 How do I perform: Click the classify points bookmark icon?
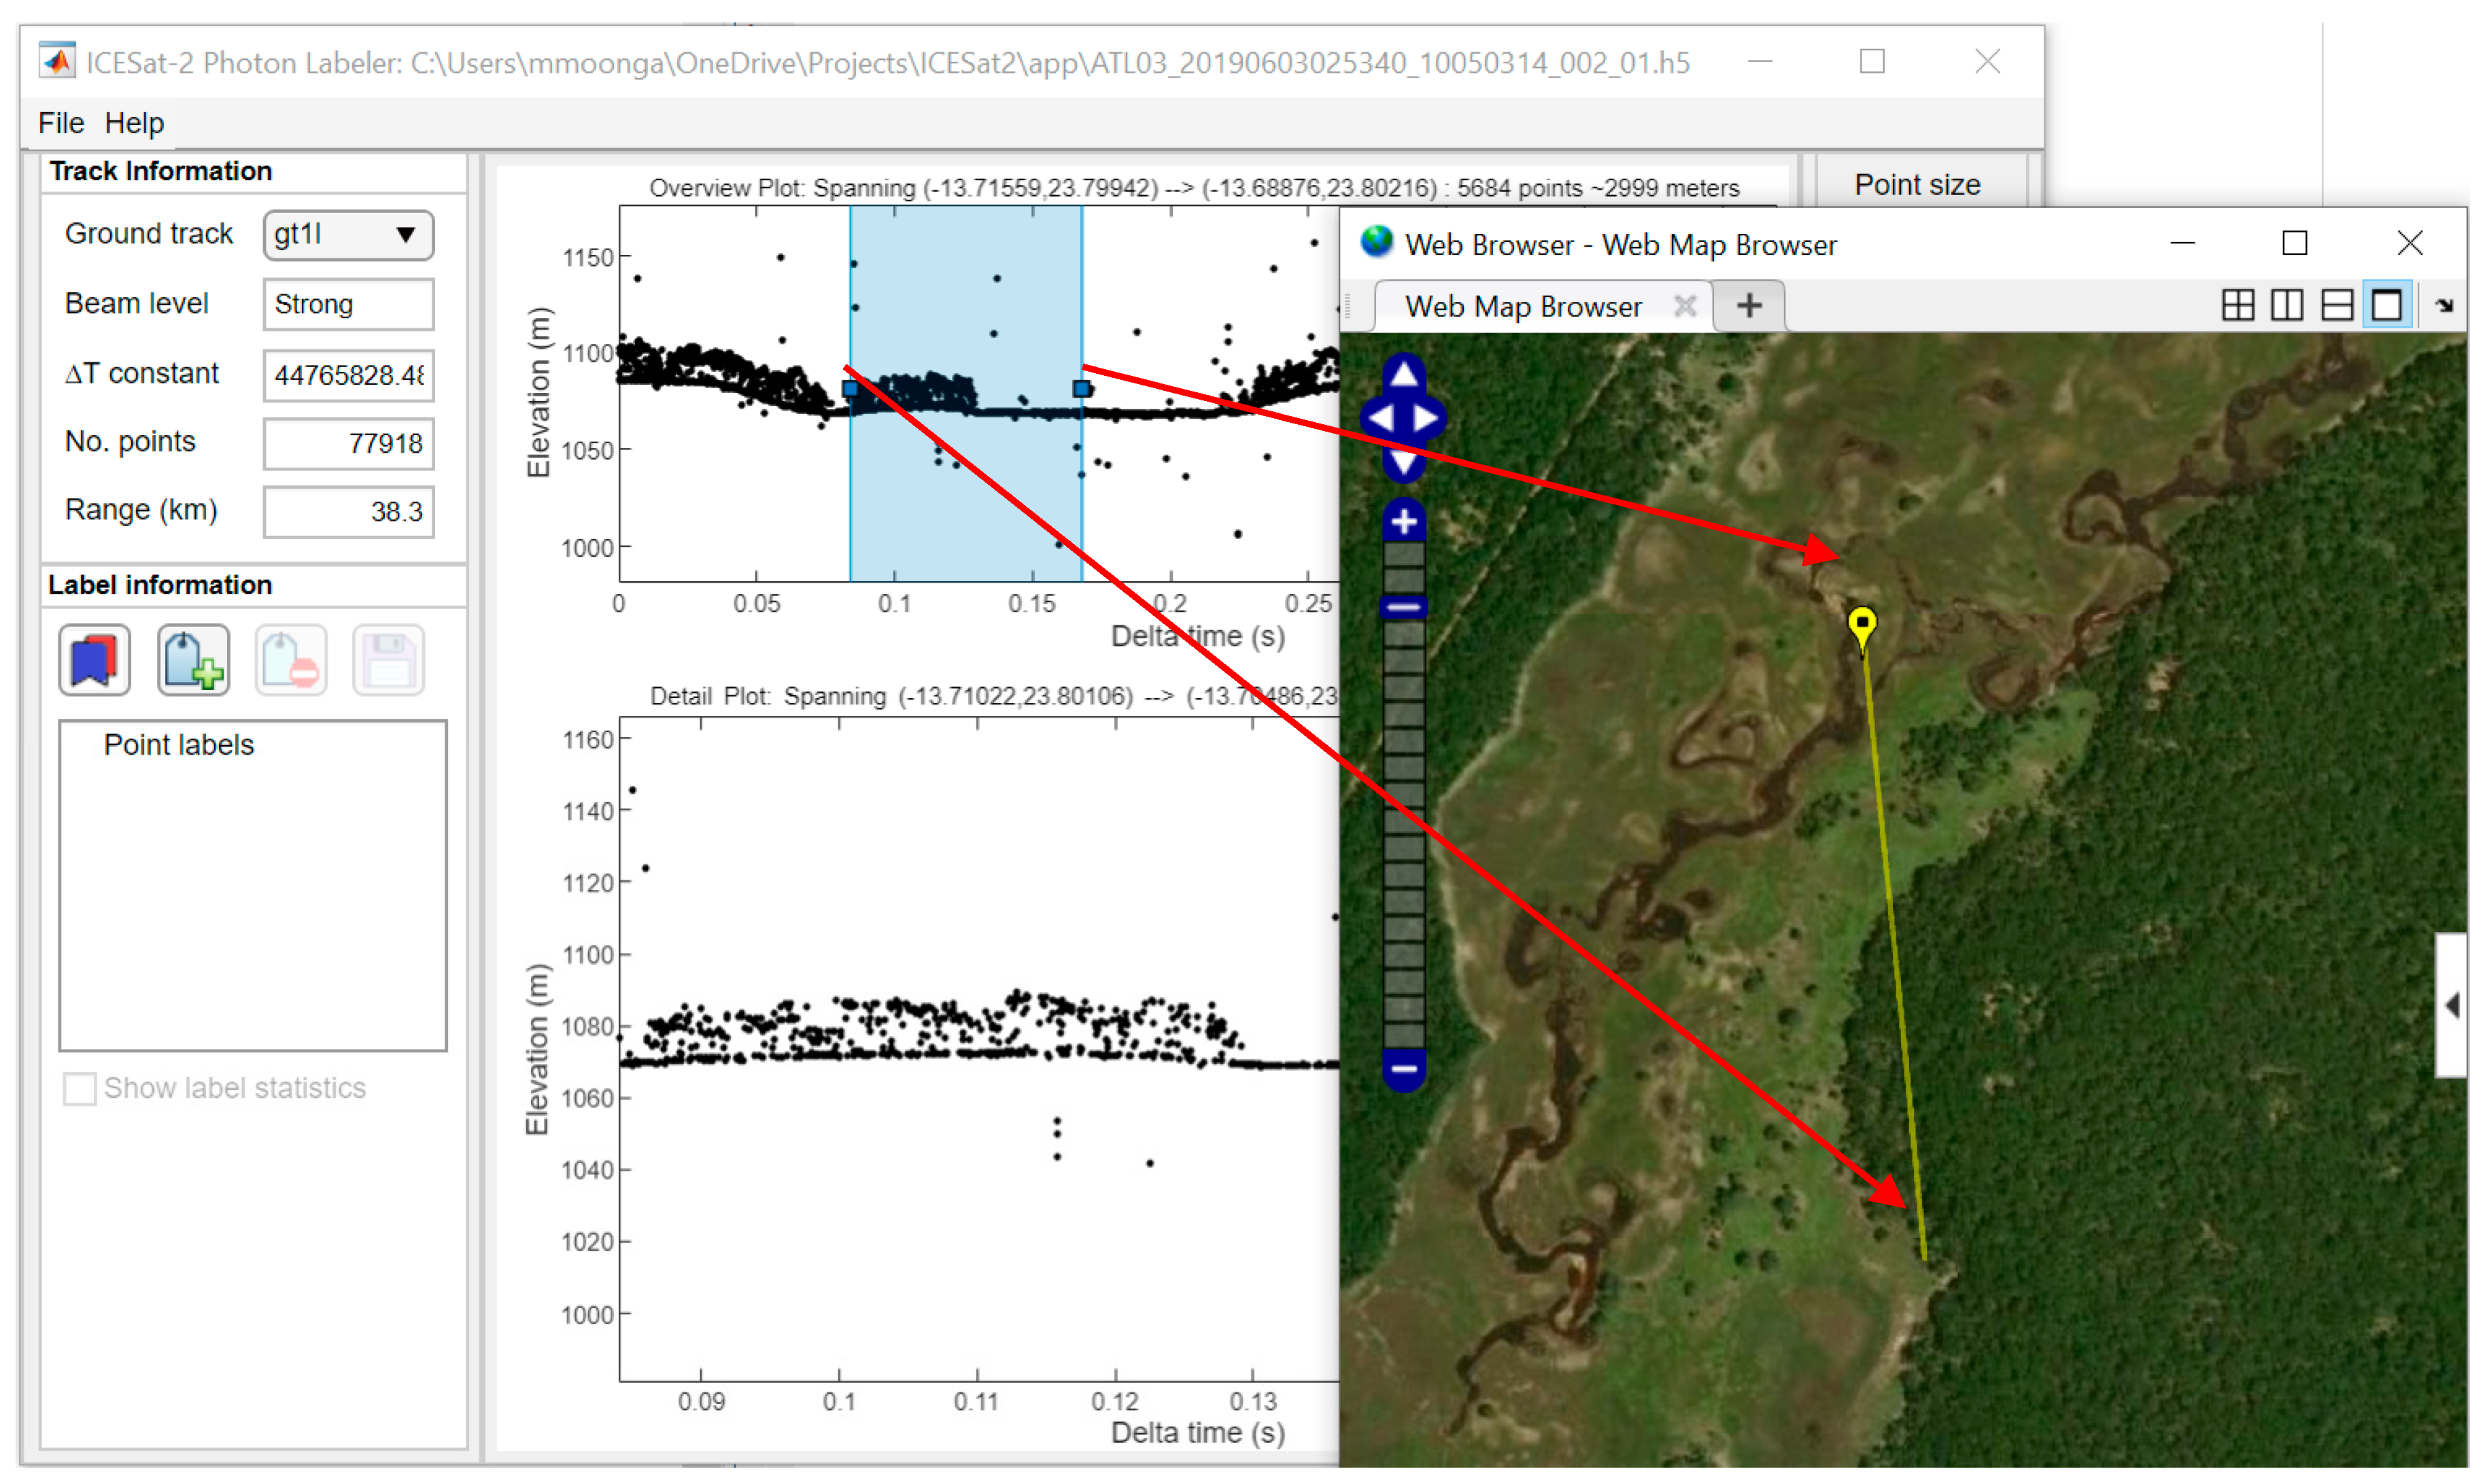tap(94, 660)
